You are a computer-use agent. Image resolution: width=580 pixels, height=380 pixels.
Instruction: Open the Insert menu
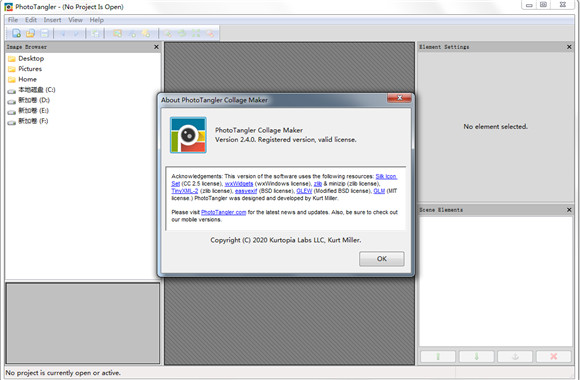pos(52,20)
